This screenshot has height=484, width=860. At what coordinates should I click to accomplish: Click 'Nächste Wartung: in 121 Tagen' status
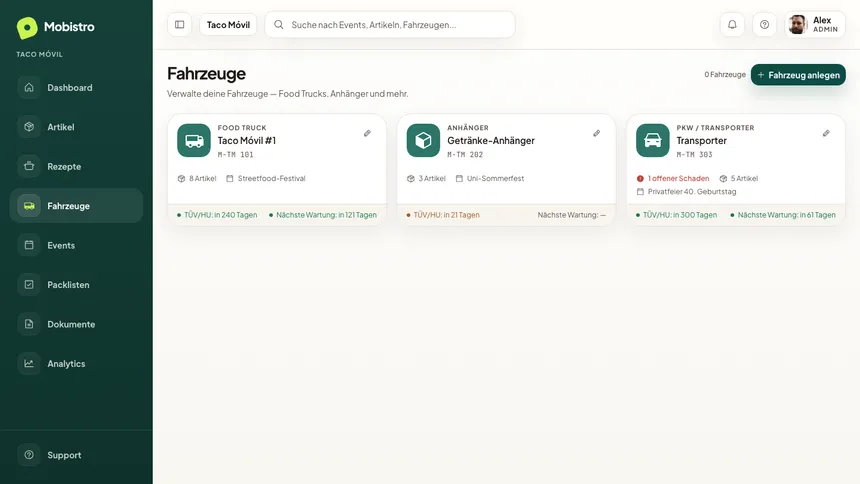[322, 215]
